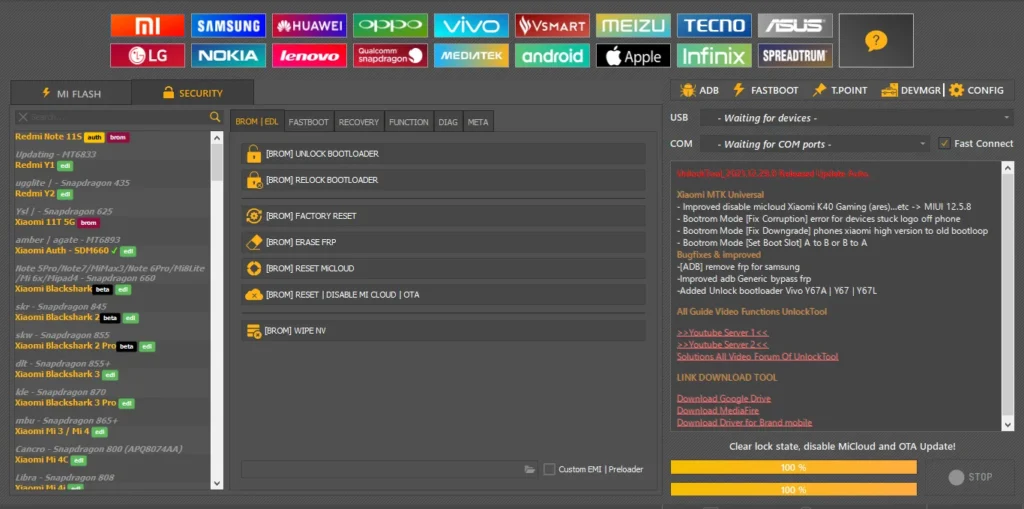Open the COM ports dropdown
The height and width of the screenshot is (509, 1024).
[815, 144]
